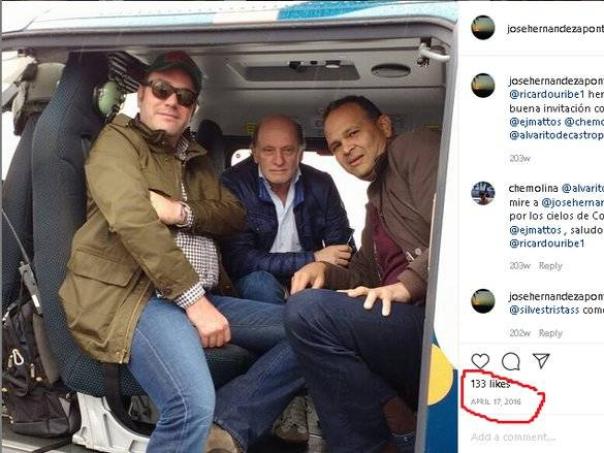Reply to the 202w comment
Image resolution: width=604 pixels, height=453 pixels.
tap(550, 333)
